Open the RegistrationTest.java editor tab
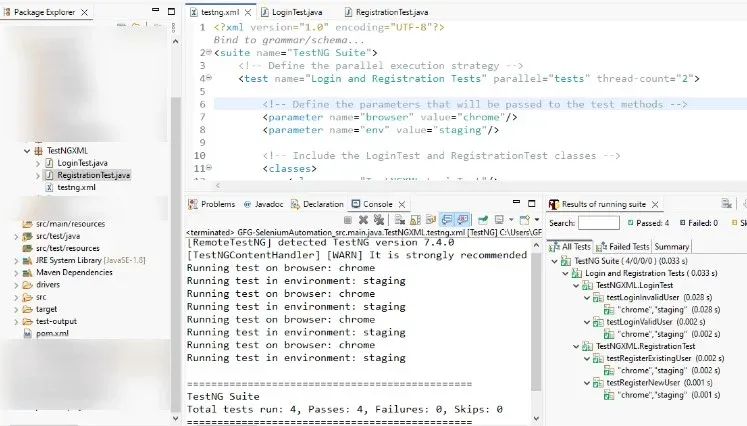The height and width of the screenshot is (426, 747). [386, 12]
